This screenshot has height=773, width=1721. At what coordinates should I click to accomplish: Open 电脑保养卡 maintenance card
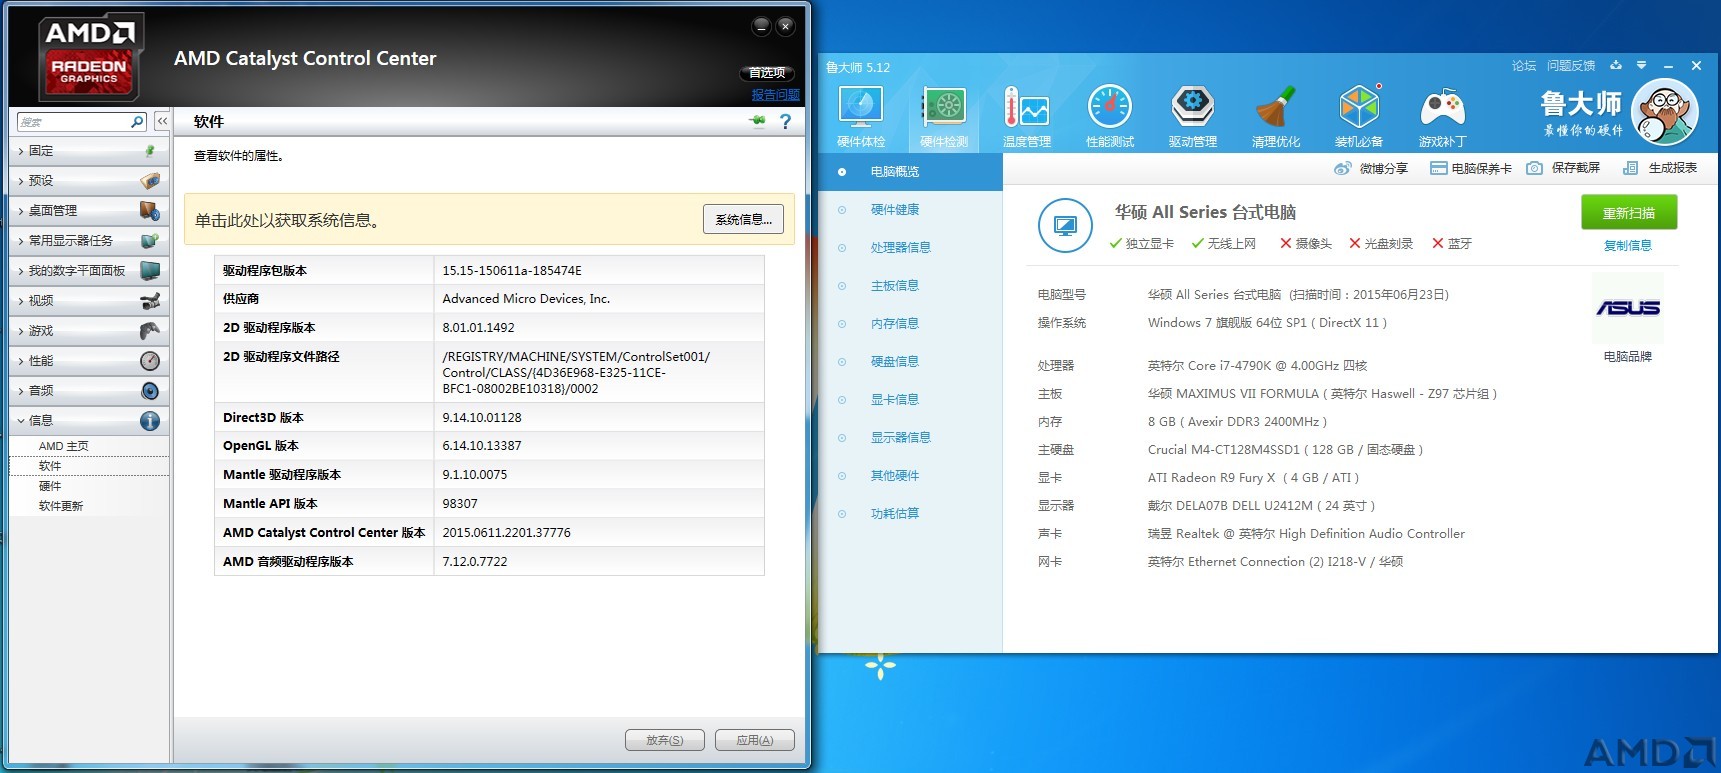click(x=1471, y=168)
